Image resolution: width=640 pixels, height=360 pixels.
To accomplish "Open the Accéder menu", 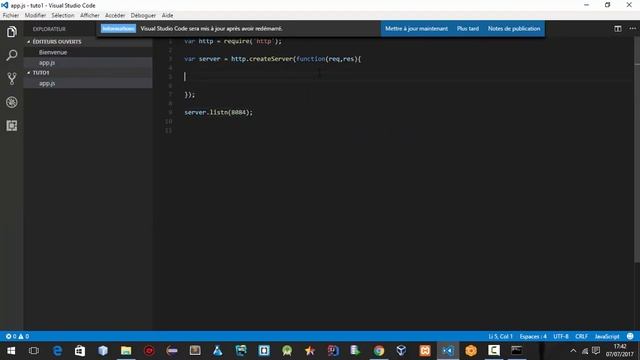I will click(115, 16).
